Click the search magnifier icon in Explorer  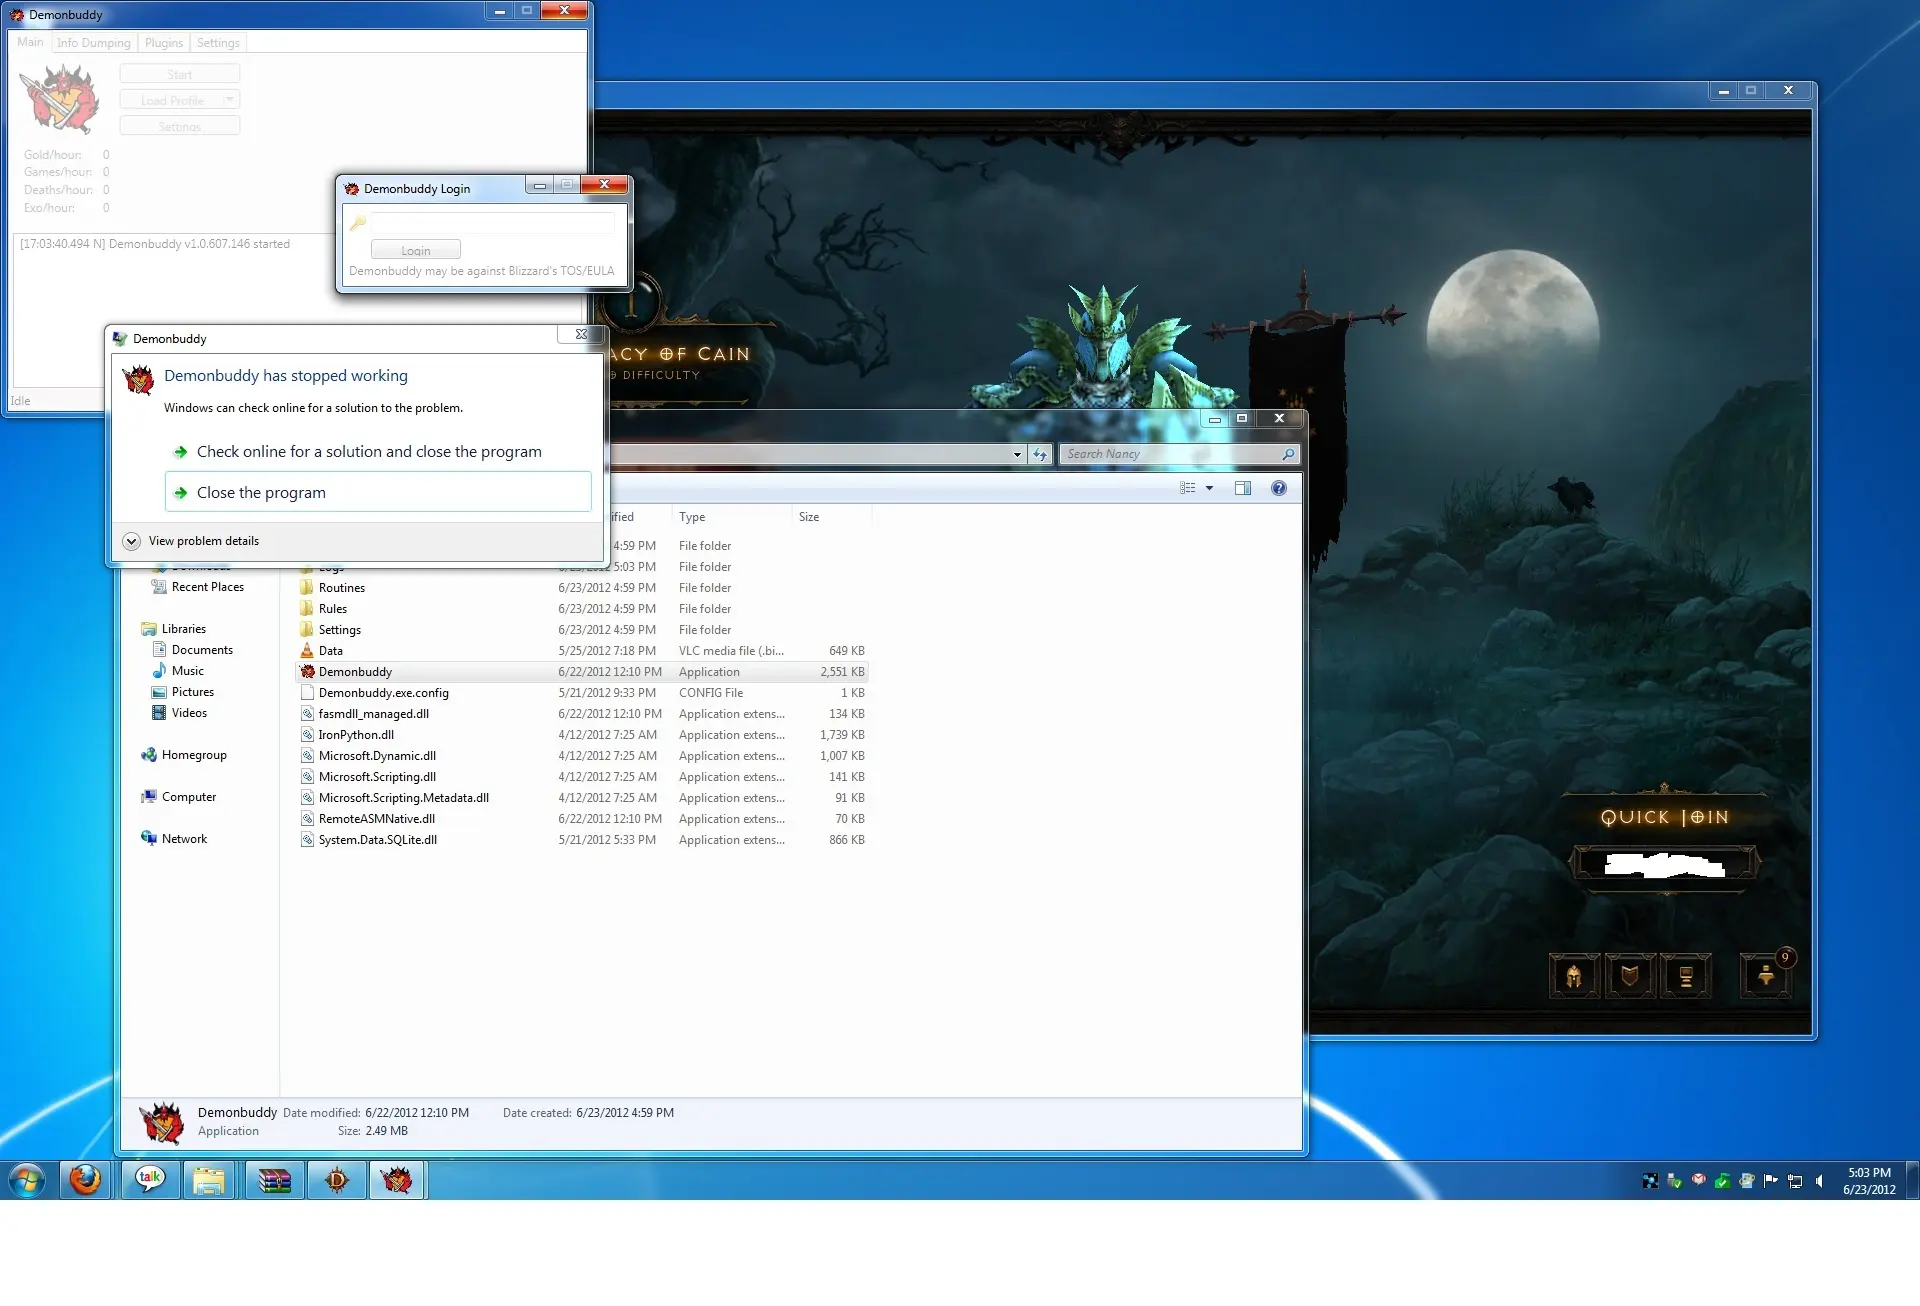(x=1288, y=454)
